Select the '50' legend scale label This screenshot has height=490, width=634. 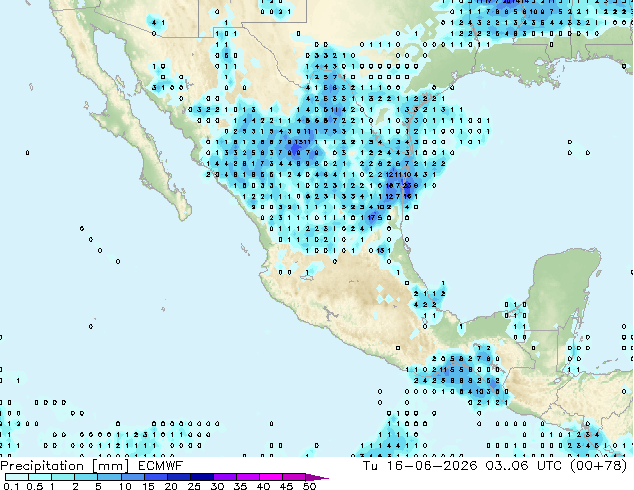(310, 486)
